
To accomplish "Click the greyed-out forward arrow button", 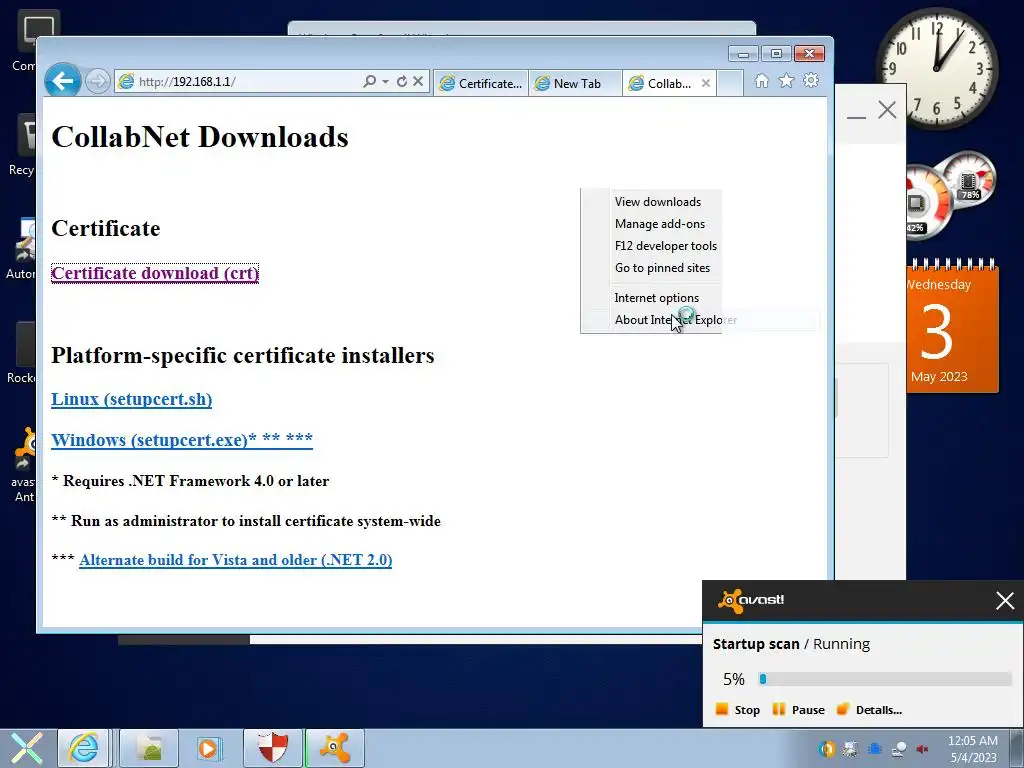I will pos(98,82).
